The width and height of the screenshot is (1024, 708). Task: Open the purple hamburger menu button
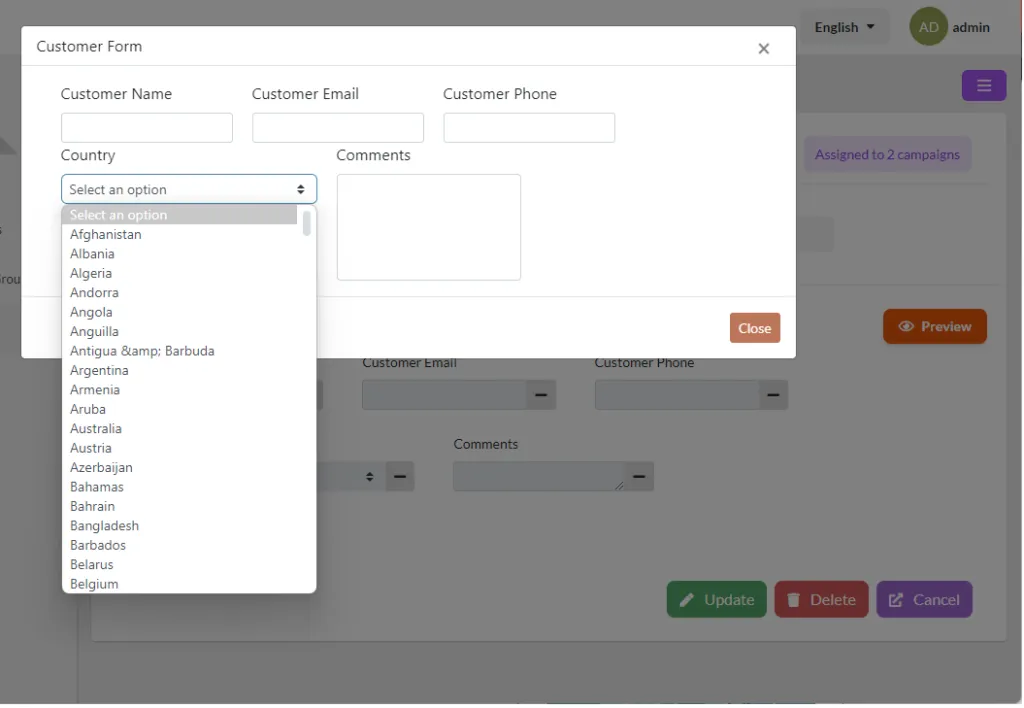coord(984,86)
